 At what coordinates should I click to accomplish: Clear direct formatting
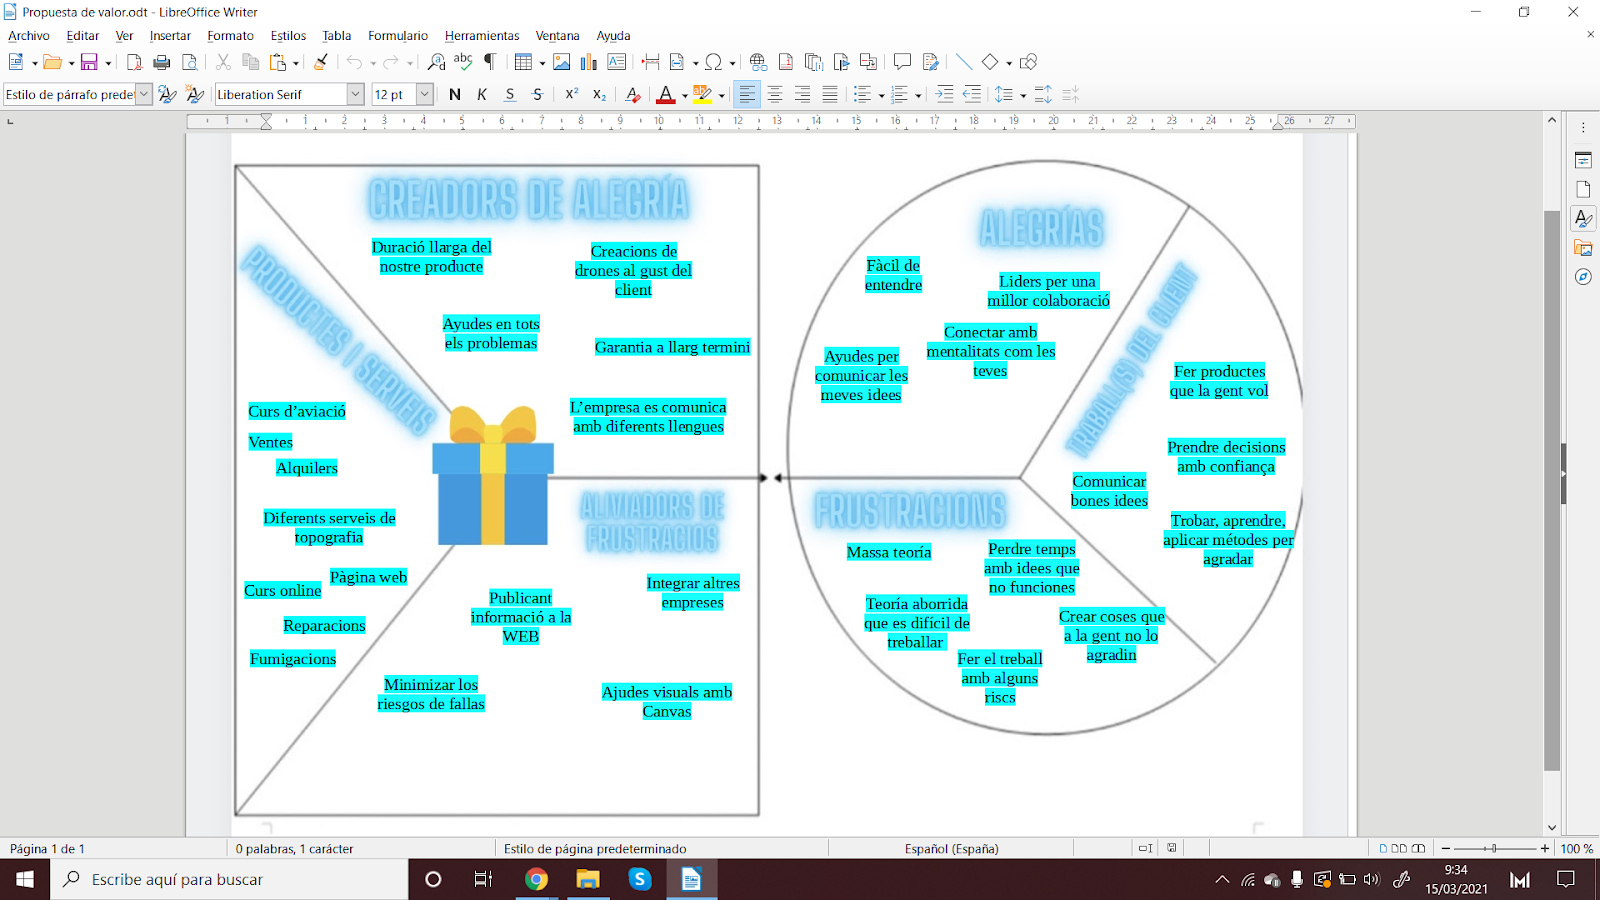[632, 94]
